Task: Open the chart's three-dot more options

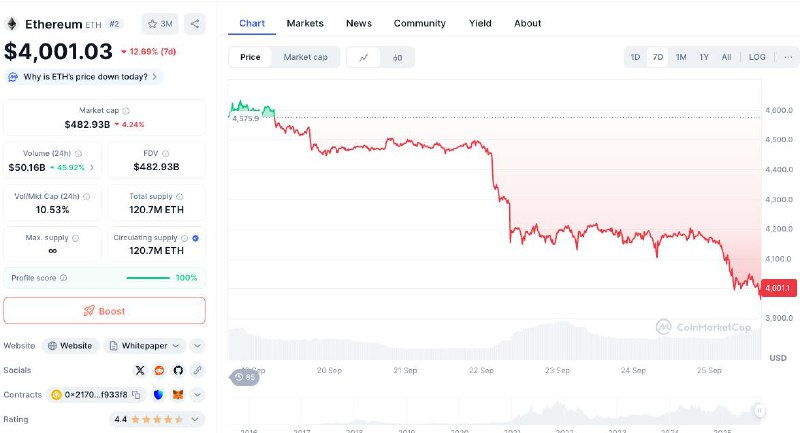Action: (787, 57)
